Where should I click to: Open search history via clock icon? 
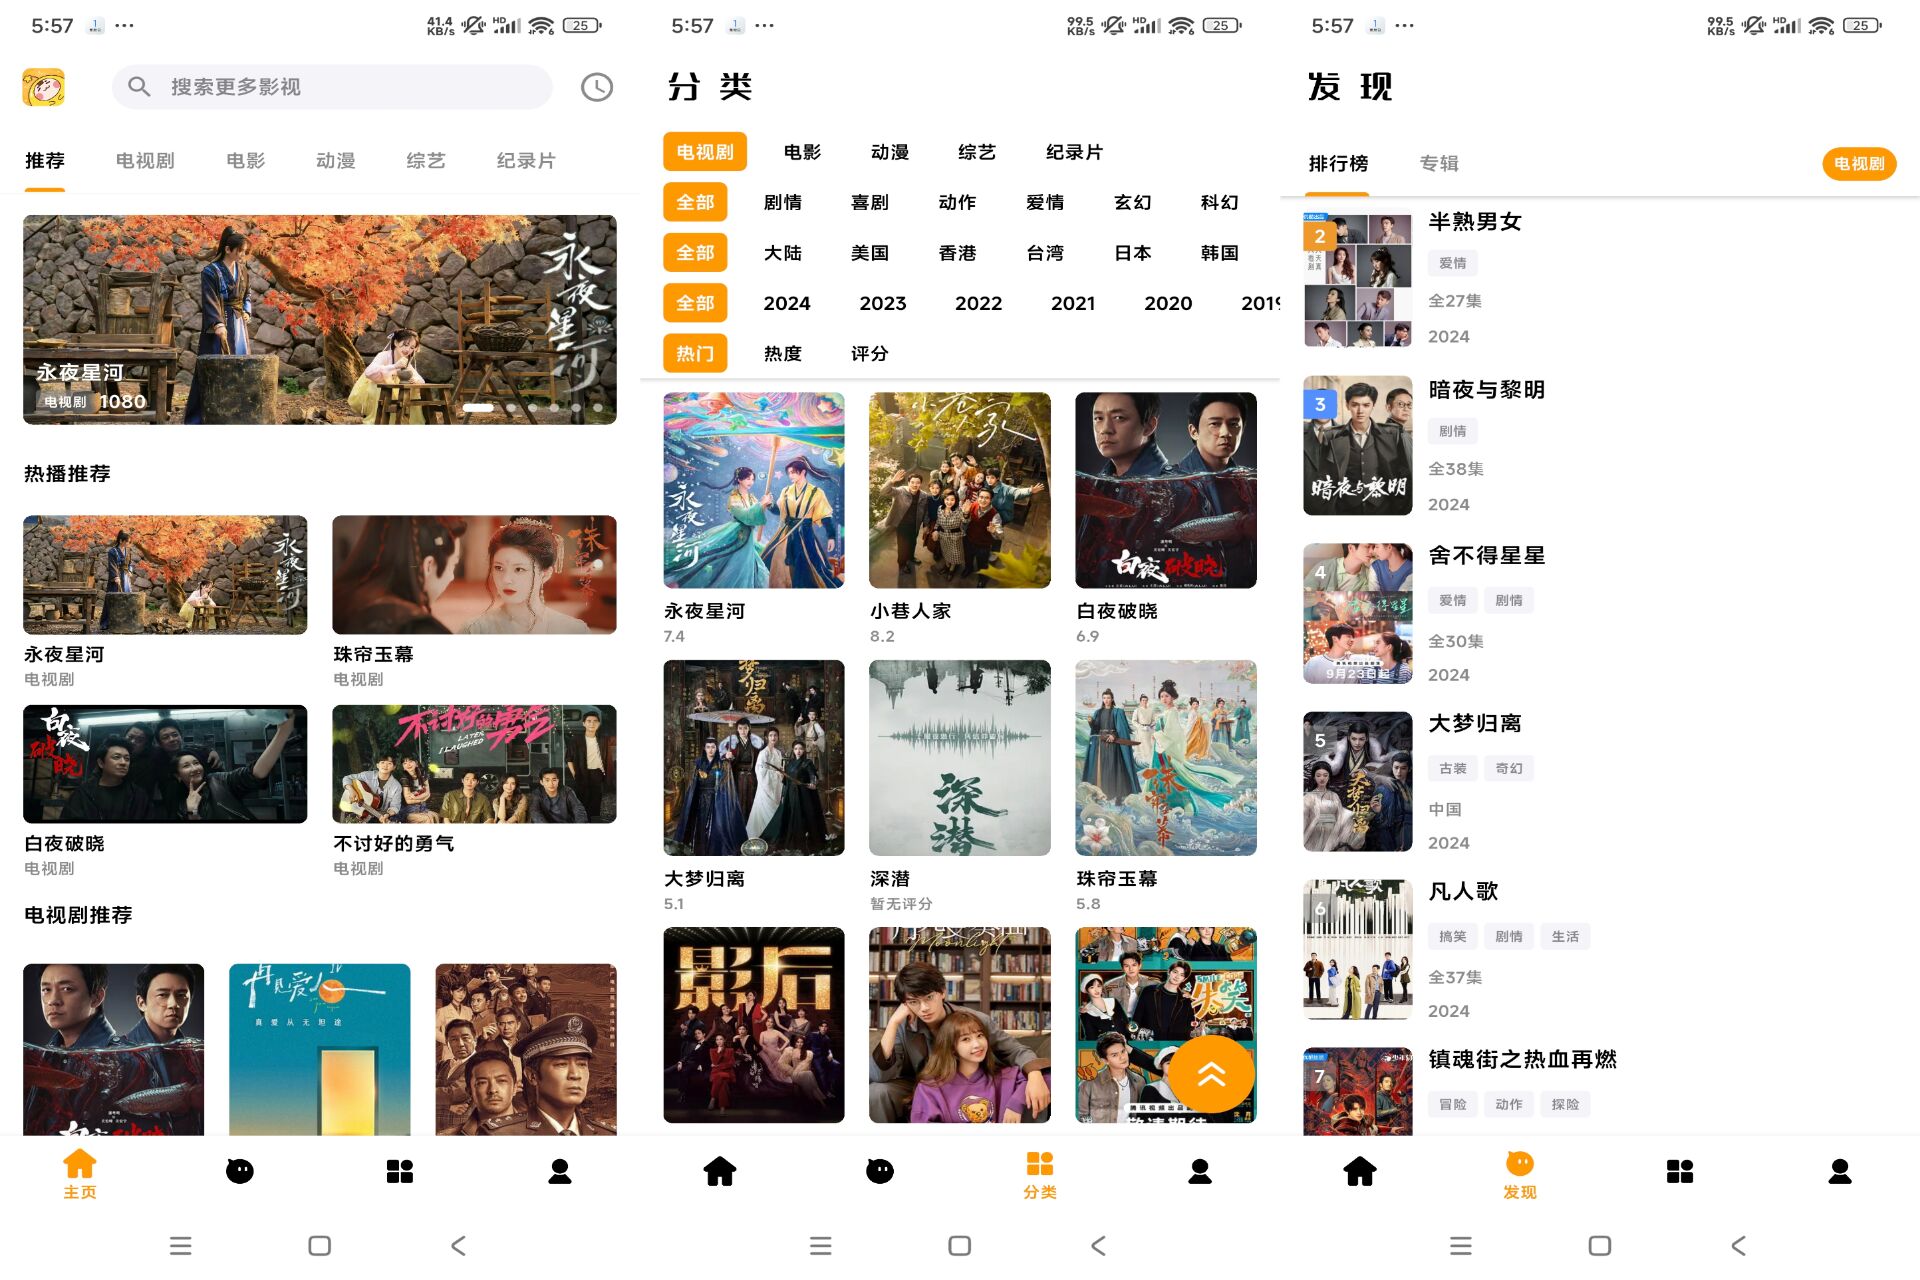click(596, 87)
